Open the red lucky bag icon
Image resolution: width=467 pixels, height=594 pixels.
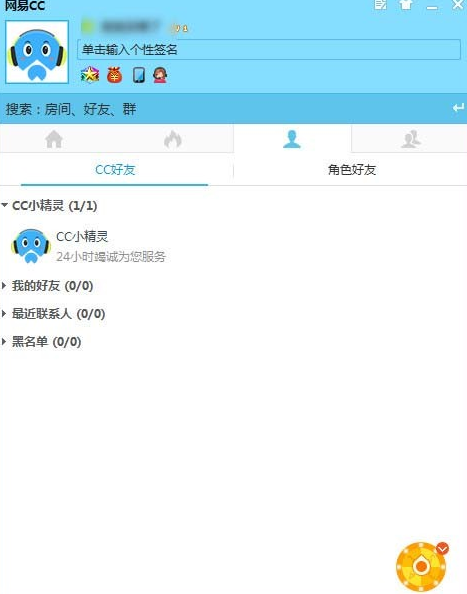pyautogui.click(x=114, y=75)
